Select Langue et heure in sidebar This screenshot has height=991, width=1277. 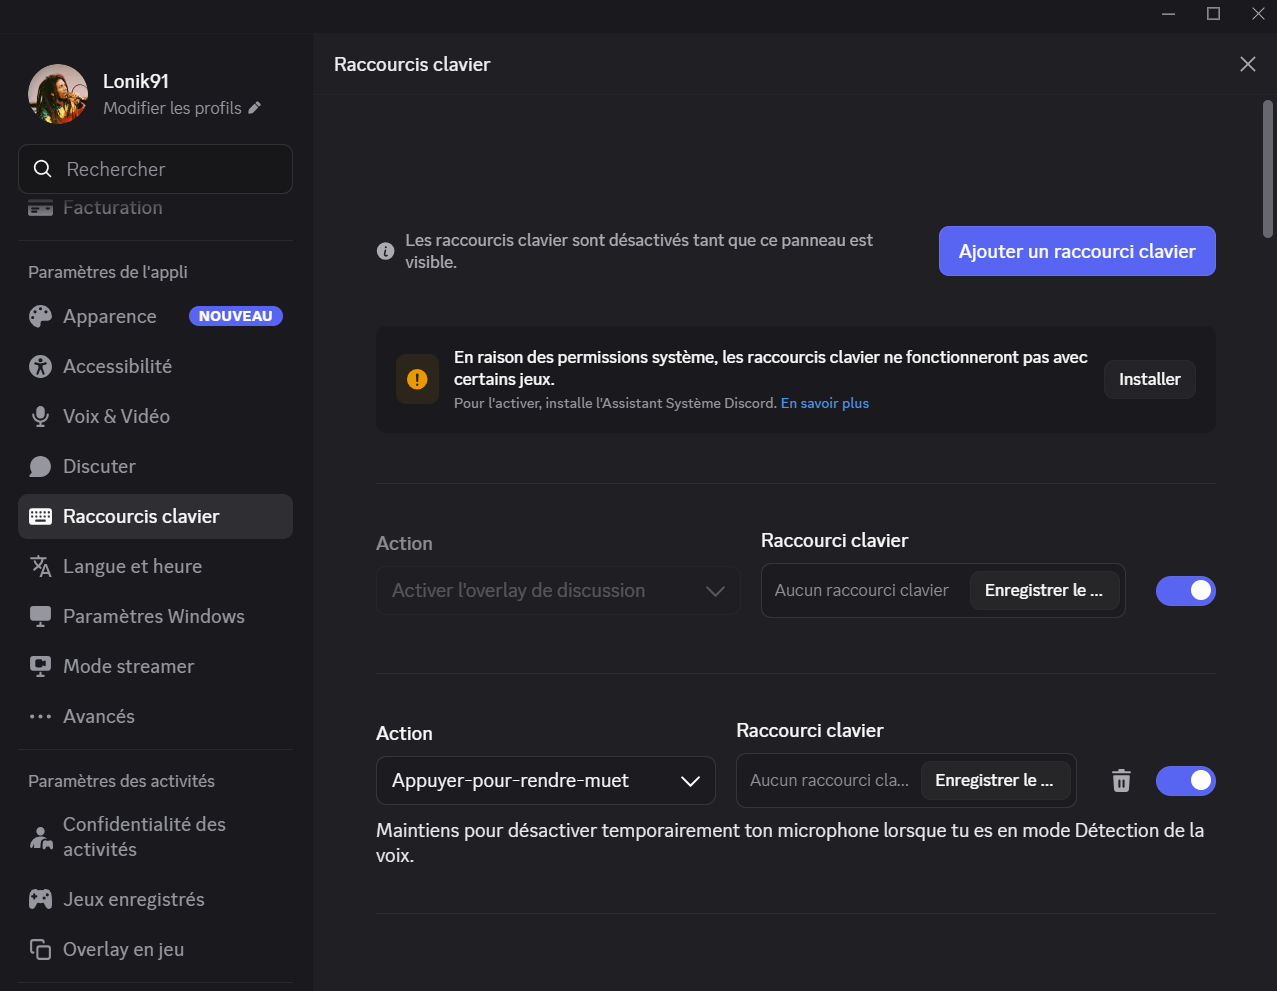click(155, 566)
